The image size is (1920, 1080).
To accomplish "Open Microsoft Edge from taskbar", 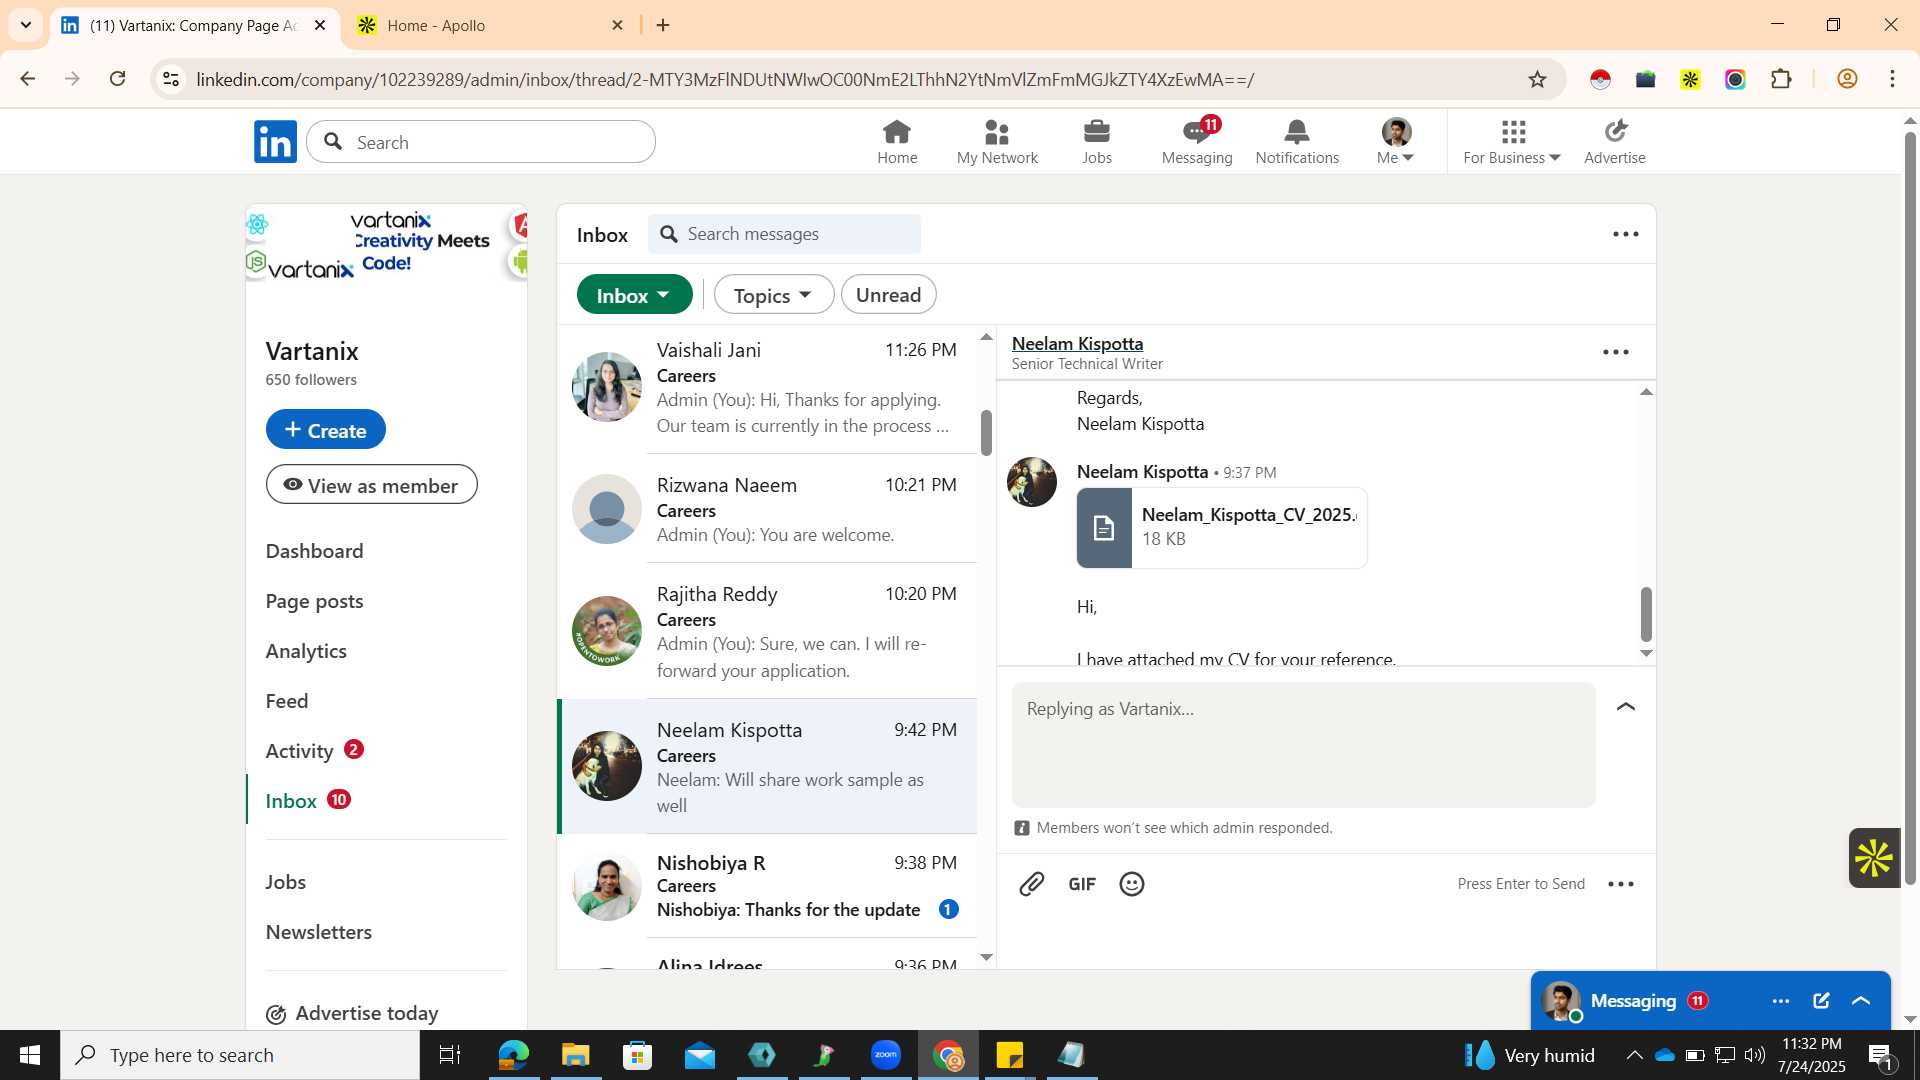I will coord(513,1055).
